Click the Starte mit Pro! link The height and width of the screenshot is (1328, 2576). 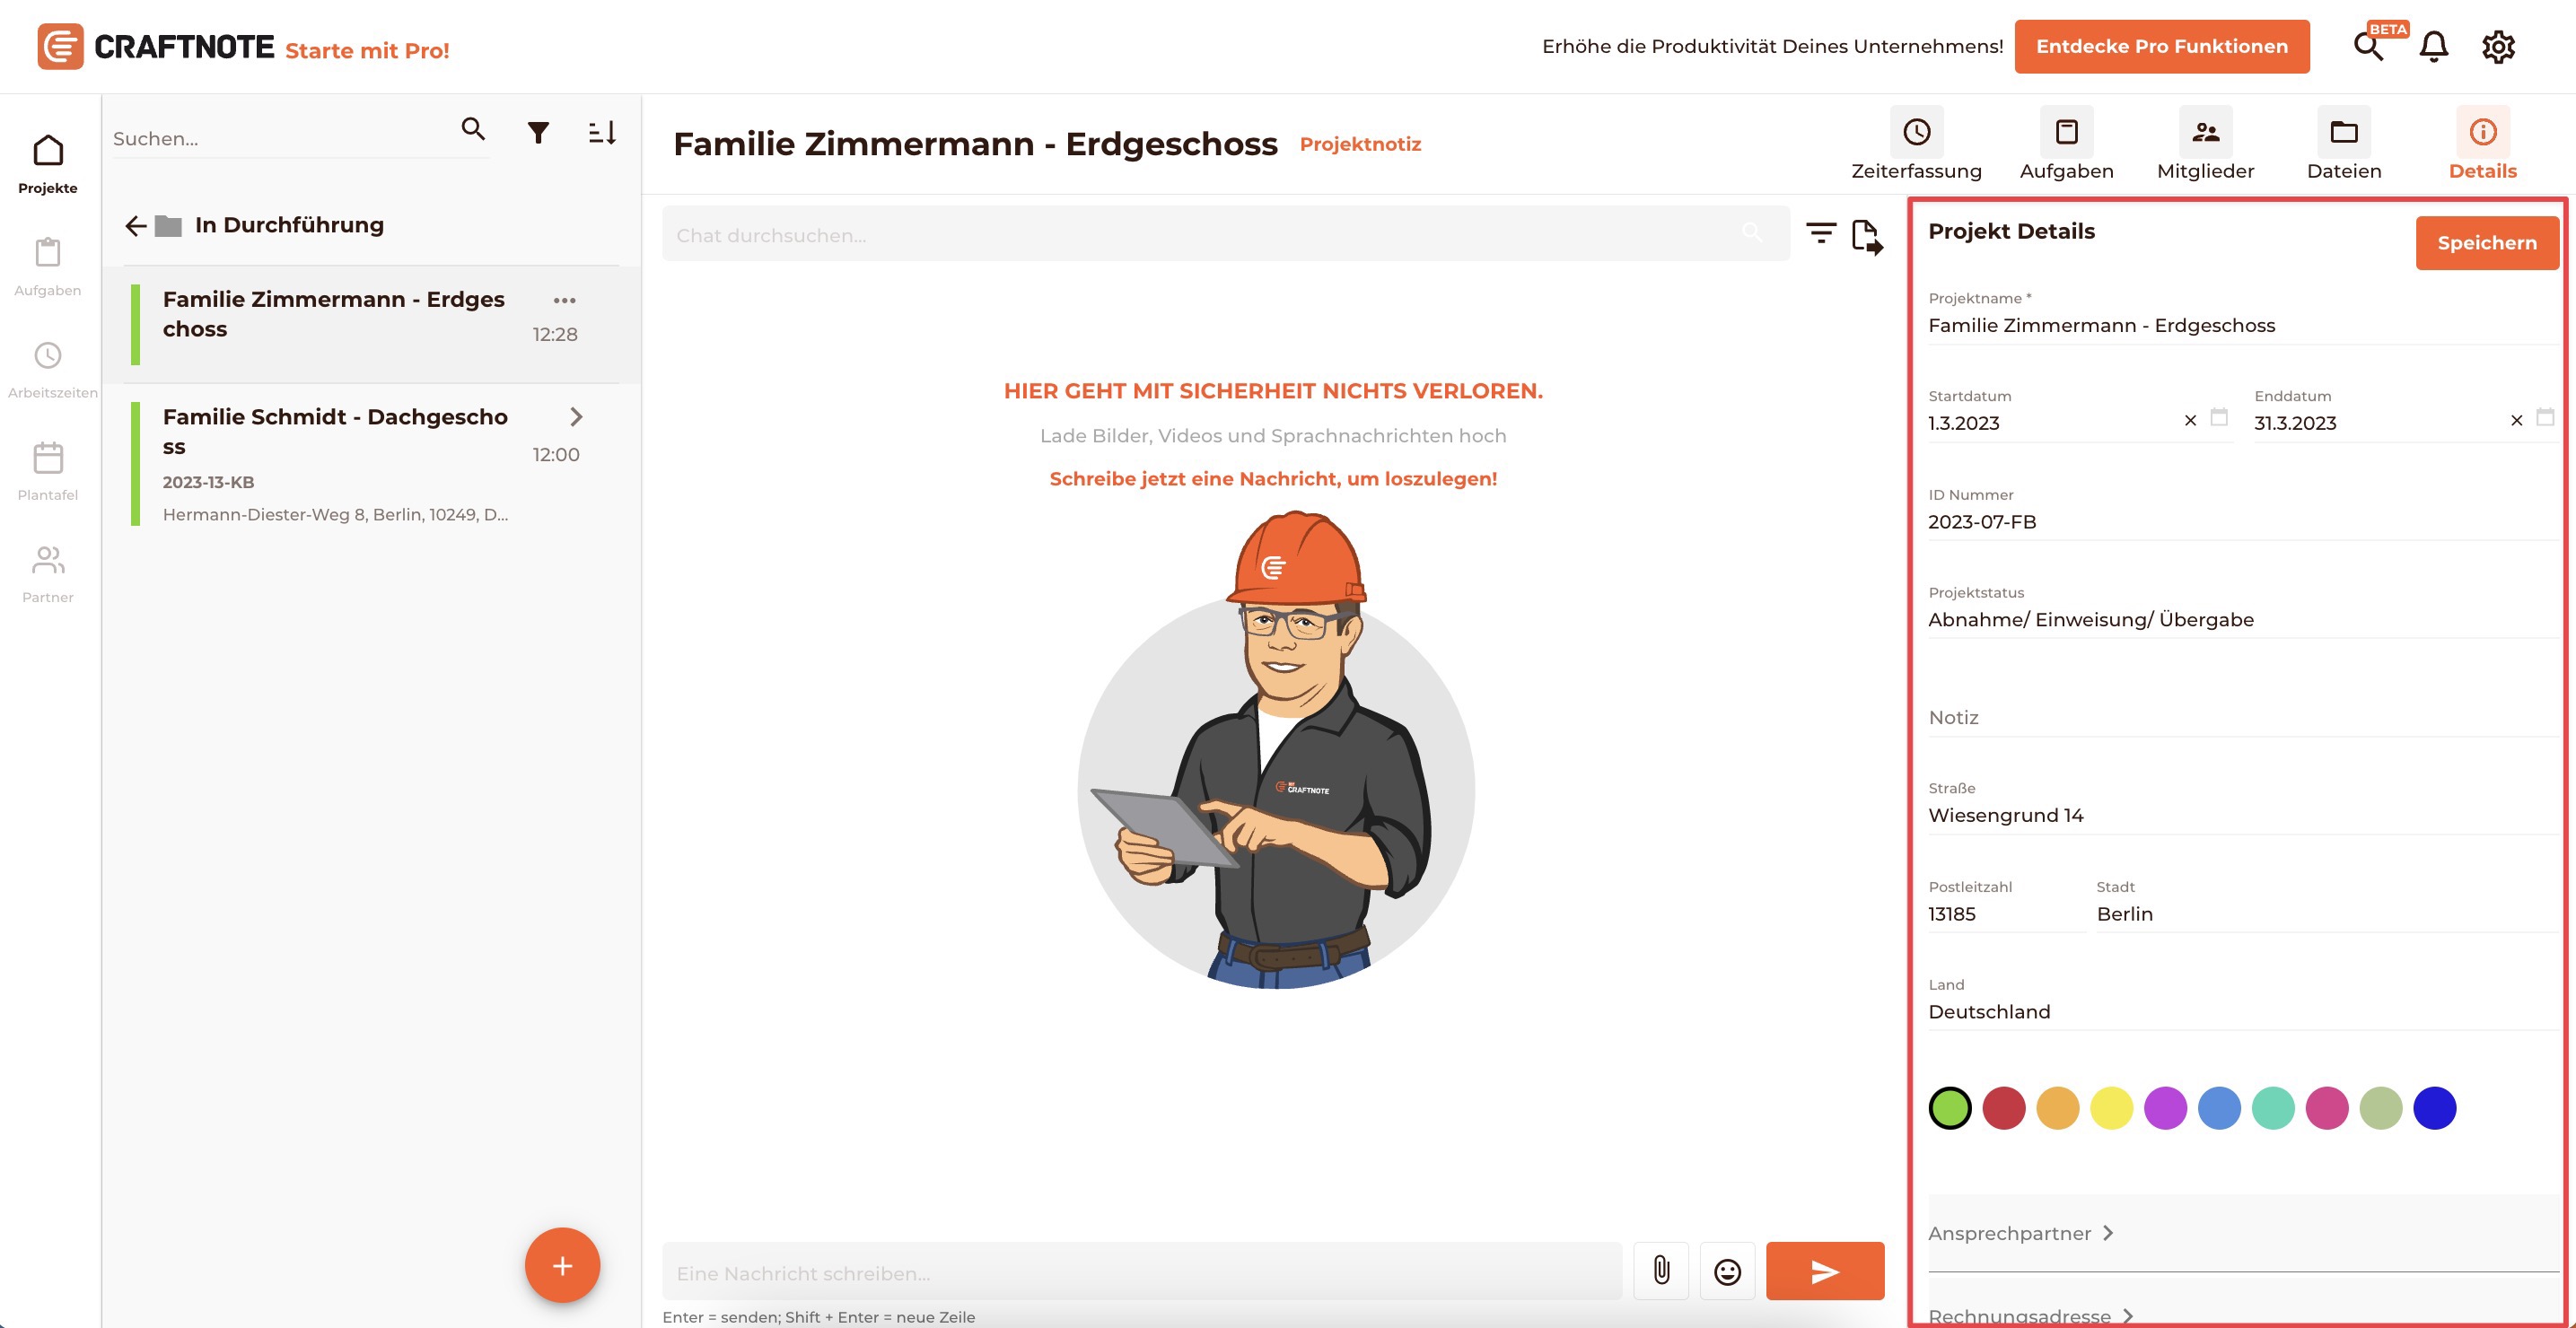point(367,51)
